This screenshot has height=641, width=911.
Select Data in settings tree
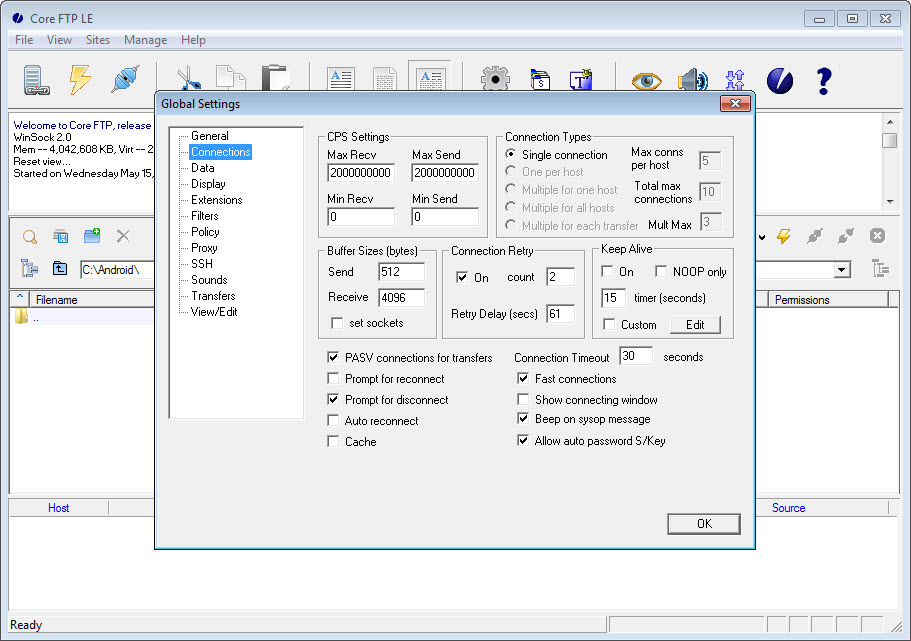click(203, 168)
